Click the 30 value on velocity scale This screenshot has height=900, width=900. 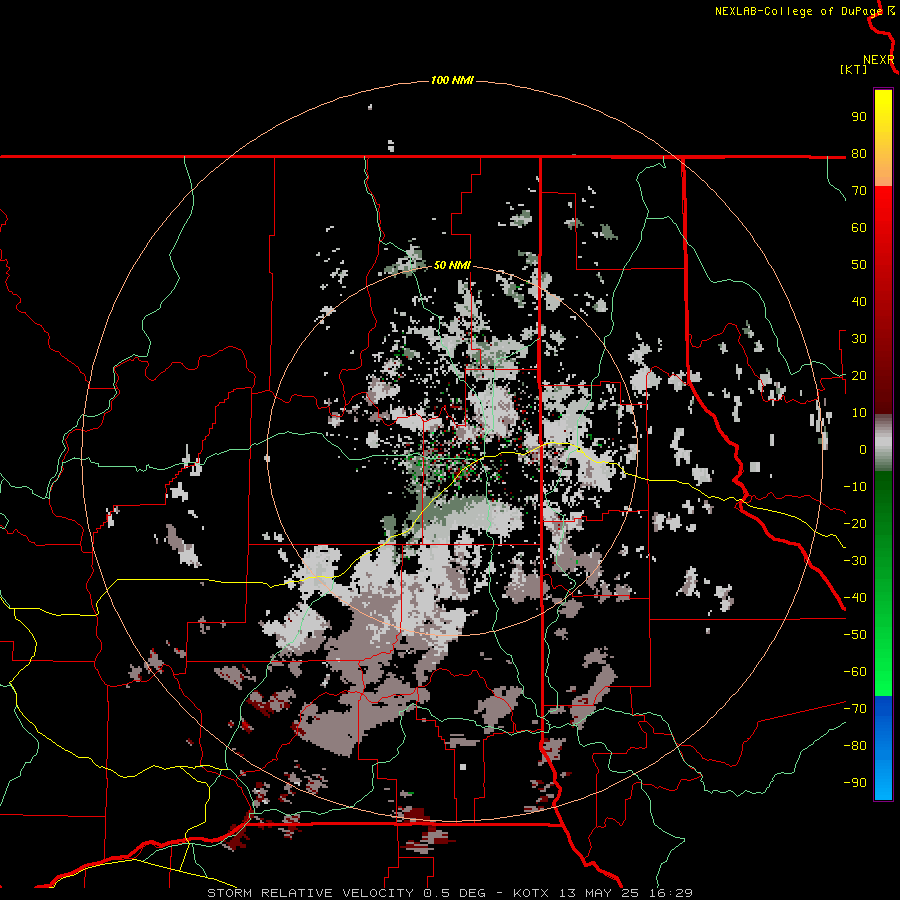[x=859, y=339]
